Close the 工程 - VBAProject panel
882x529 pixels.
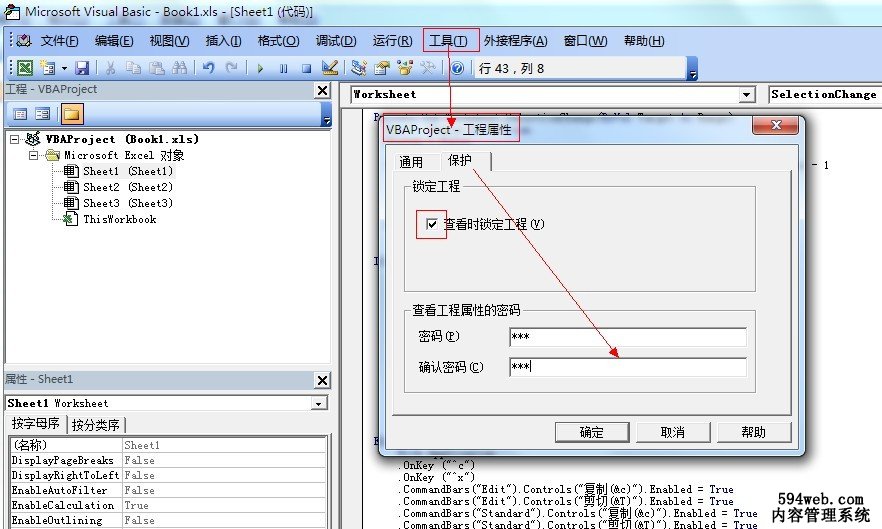tap(322, 90)
